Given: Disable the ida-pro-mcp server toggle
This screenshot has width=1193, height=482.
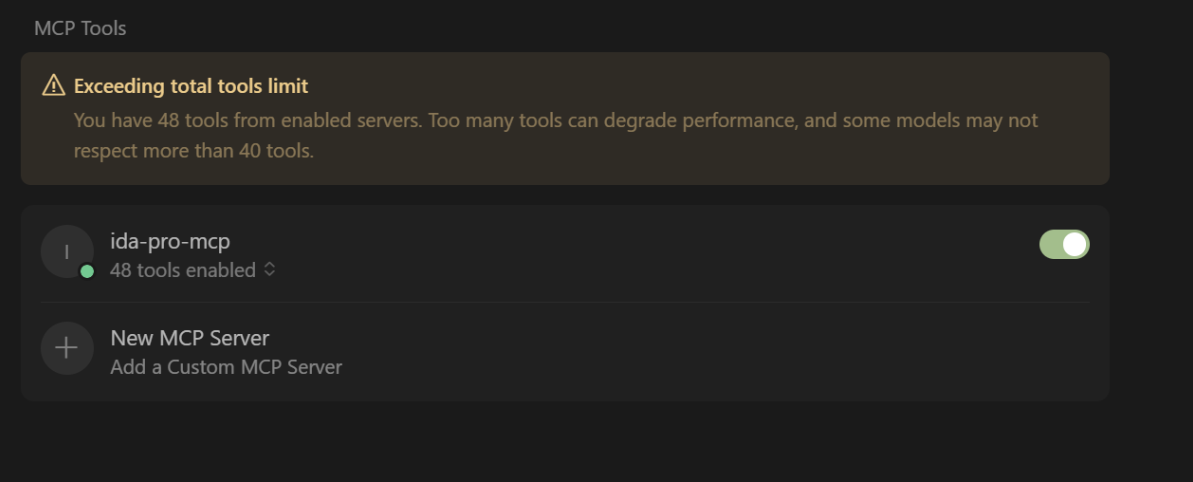Looking at the screenshot, I should 1064,244.
